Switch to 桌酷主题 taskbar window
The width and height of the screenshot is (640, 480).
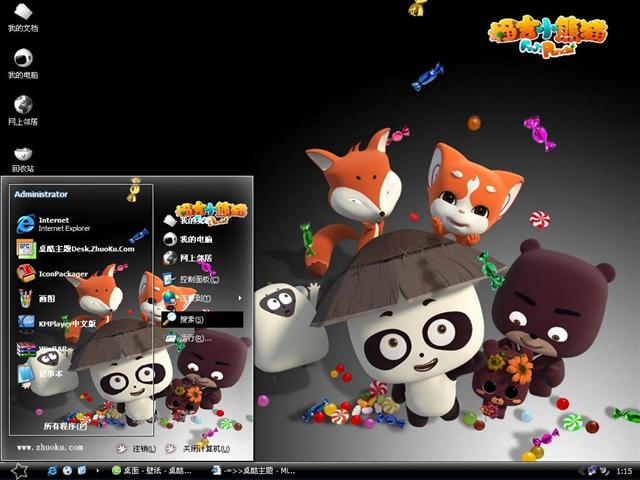pyautogui.click(x=254, y=471)
